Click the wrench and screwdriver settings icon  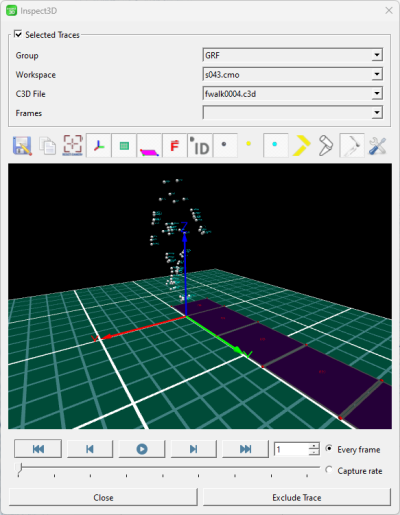378,146
